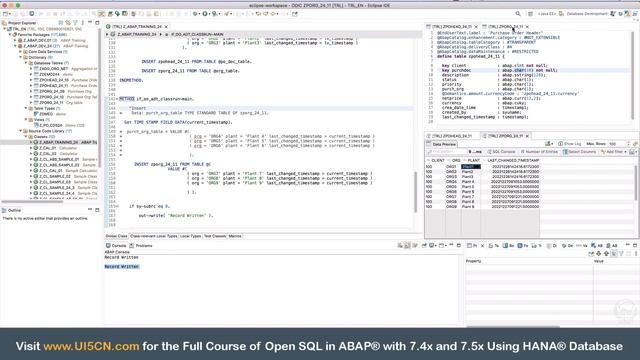Maximize the Project Explorer panel
The width and height of the screenshot is (640, 360).
tap(97, 23)
